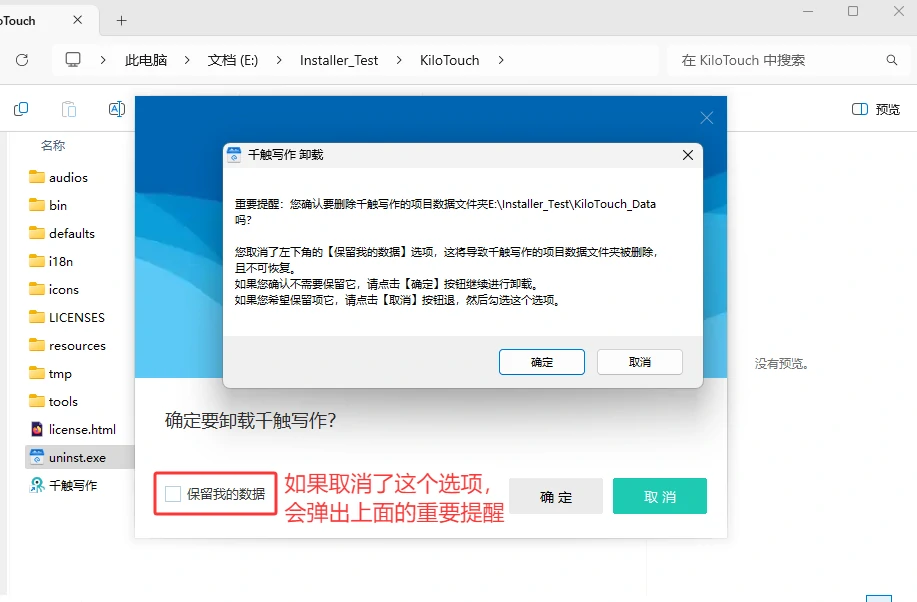Close the blue uninstaller window with X

pyautogui.click(x=706, y=118)
